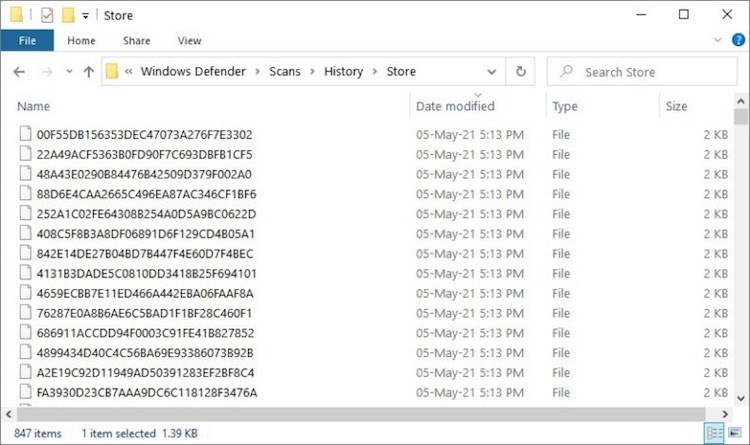The height and width of the screenshot is (445, 750).
Task: Switch to the large thumbnails view icon
Action: pyautogui.click(x=735, y=434)
